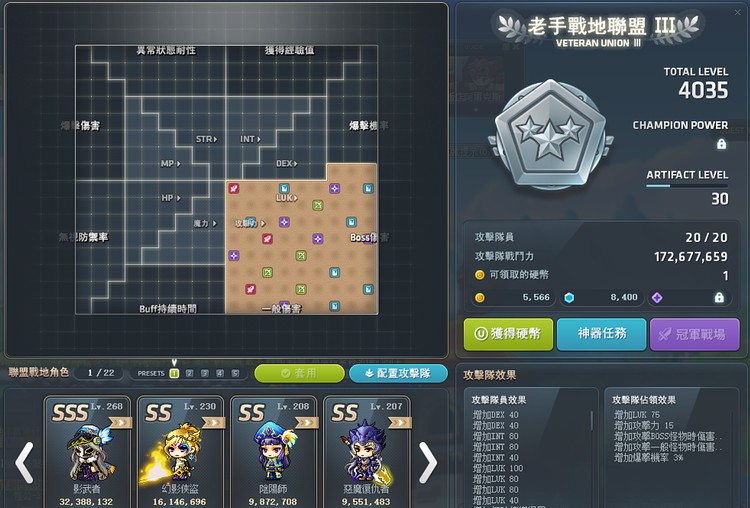750x508 pixels.
Task: Click the silver three-star union rank emblem
Action: coord(550,133)
